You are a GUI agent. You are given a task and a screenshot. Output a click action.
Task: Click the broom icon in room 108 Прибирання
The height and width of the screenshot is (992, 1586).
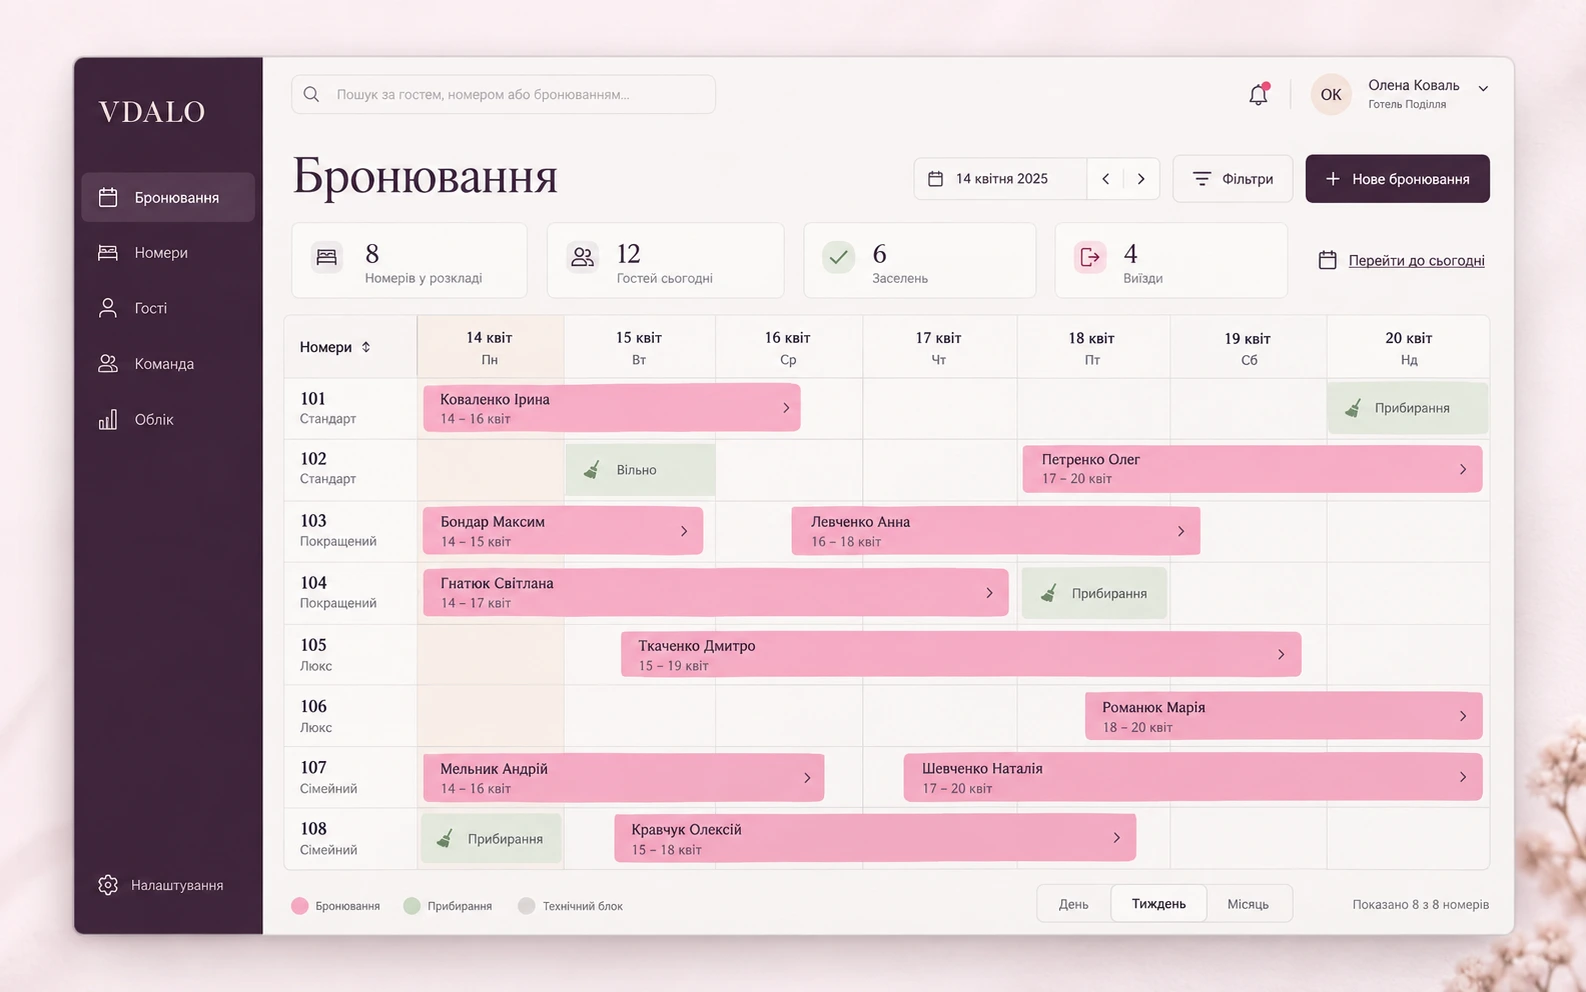(445, 838)
